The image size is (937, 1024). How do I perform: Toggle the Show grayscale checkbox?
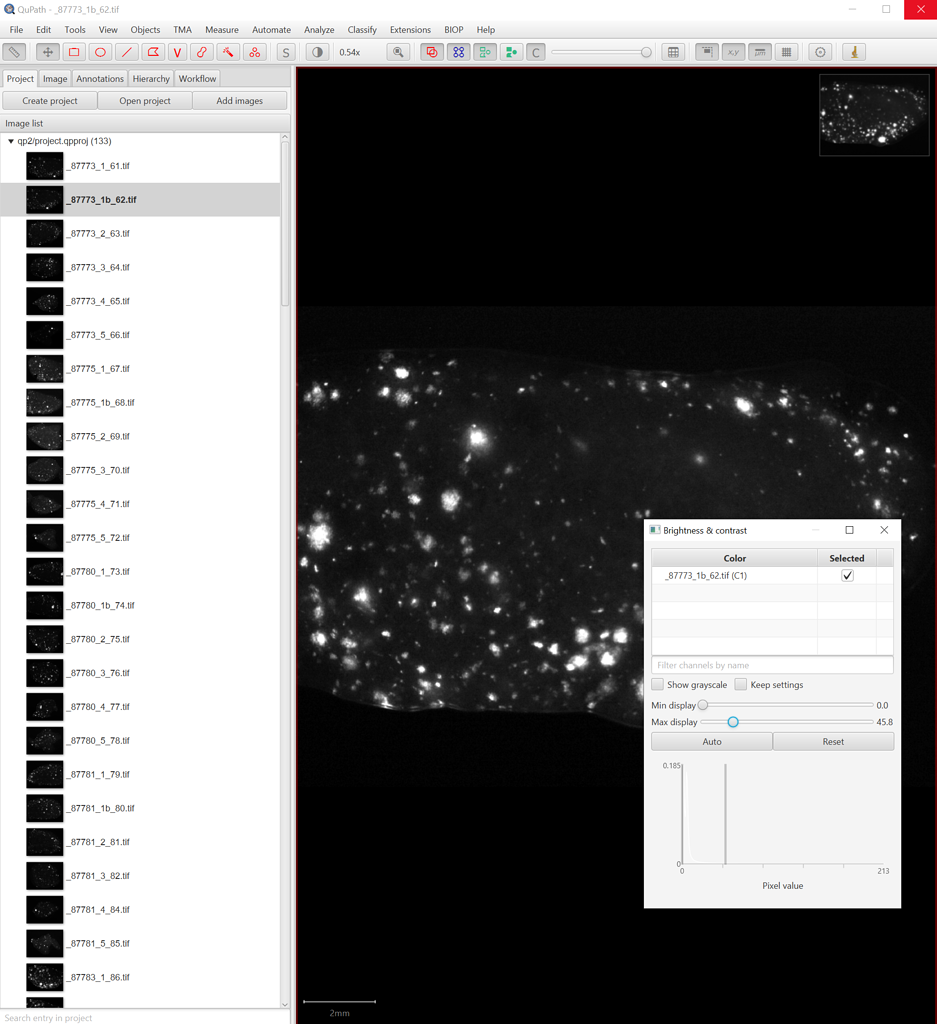click(x=658, y=684)
